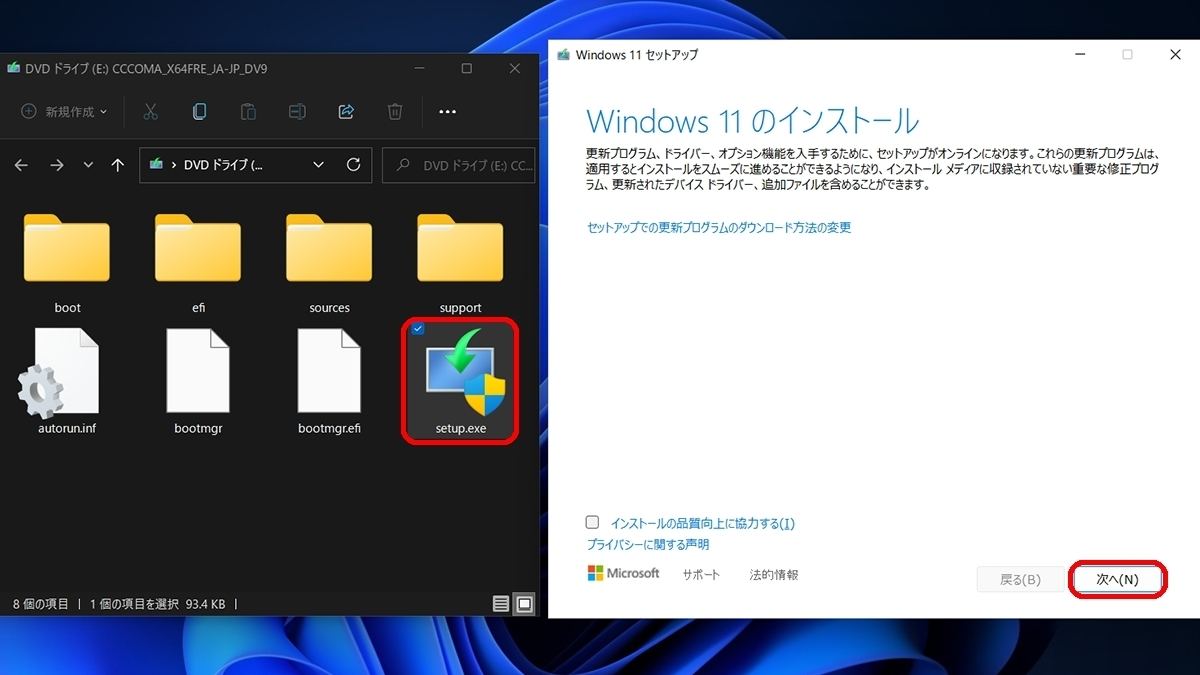
Task: Minimize the Explorer window
Action: coord(421,69)
